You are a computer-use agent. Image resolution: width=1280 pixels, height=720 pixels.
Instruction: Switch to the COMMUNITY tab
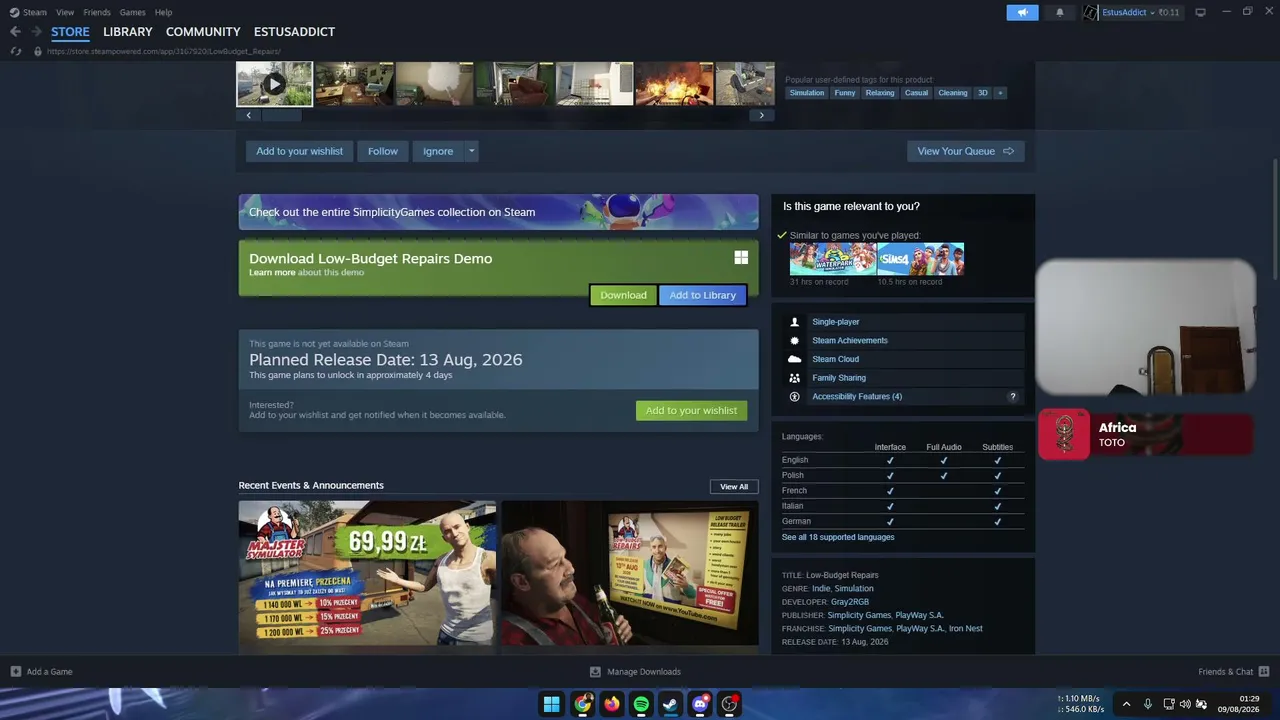coord(203,32)
